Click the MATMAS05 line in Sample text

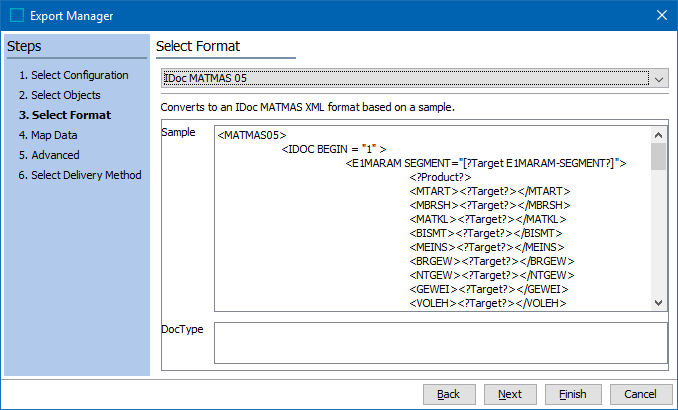(252, 135)
